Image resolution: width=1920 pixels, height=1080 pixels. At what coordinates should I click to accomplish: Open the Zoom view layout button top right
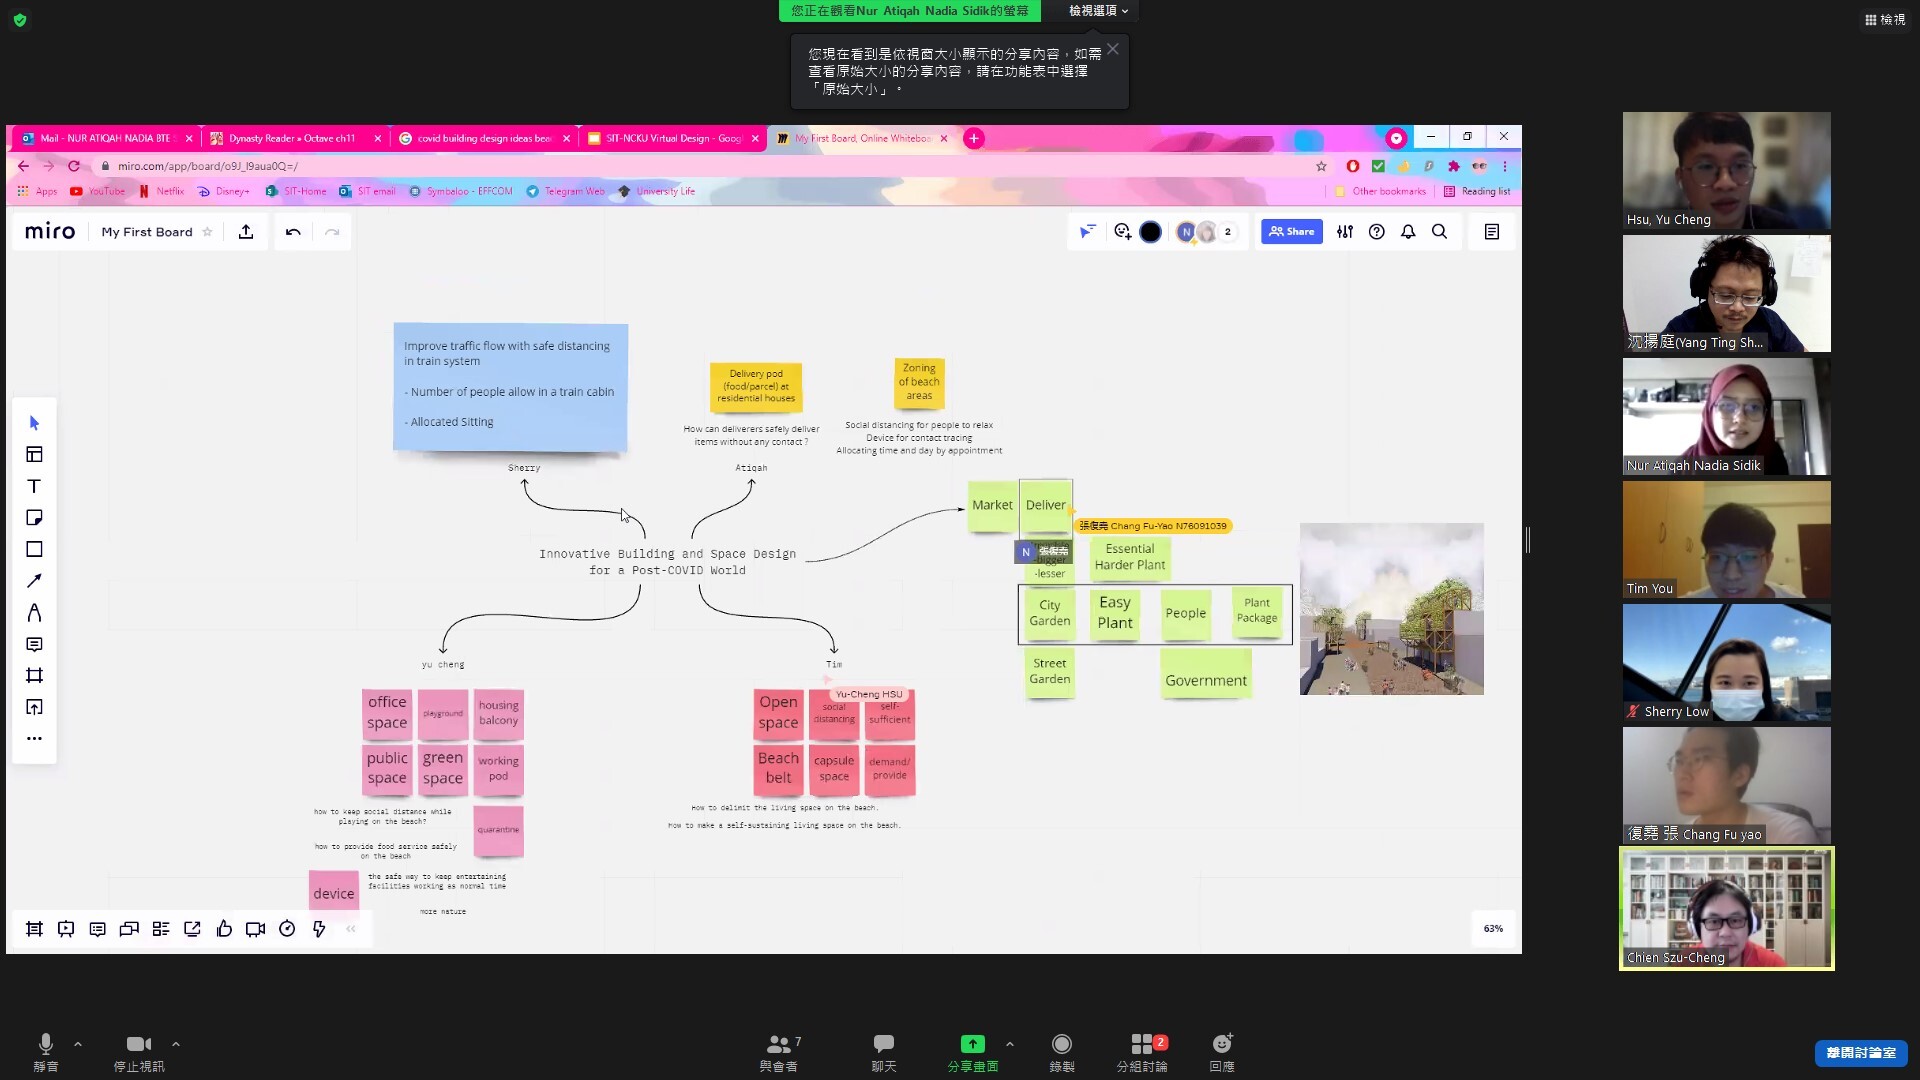(x=1885, y=19)
